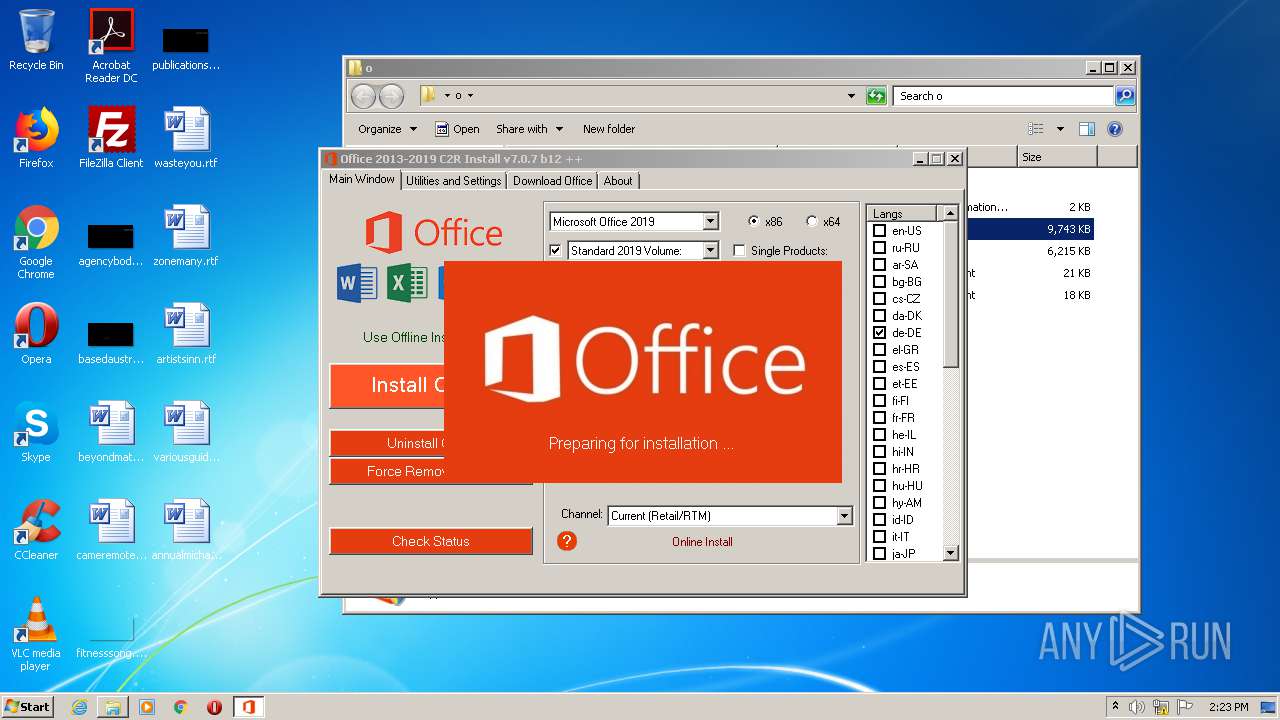Open Windows Explorer taskbar icon
This screenshot has width=1280, height=720.
coord(113,707)
